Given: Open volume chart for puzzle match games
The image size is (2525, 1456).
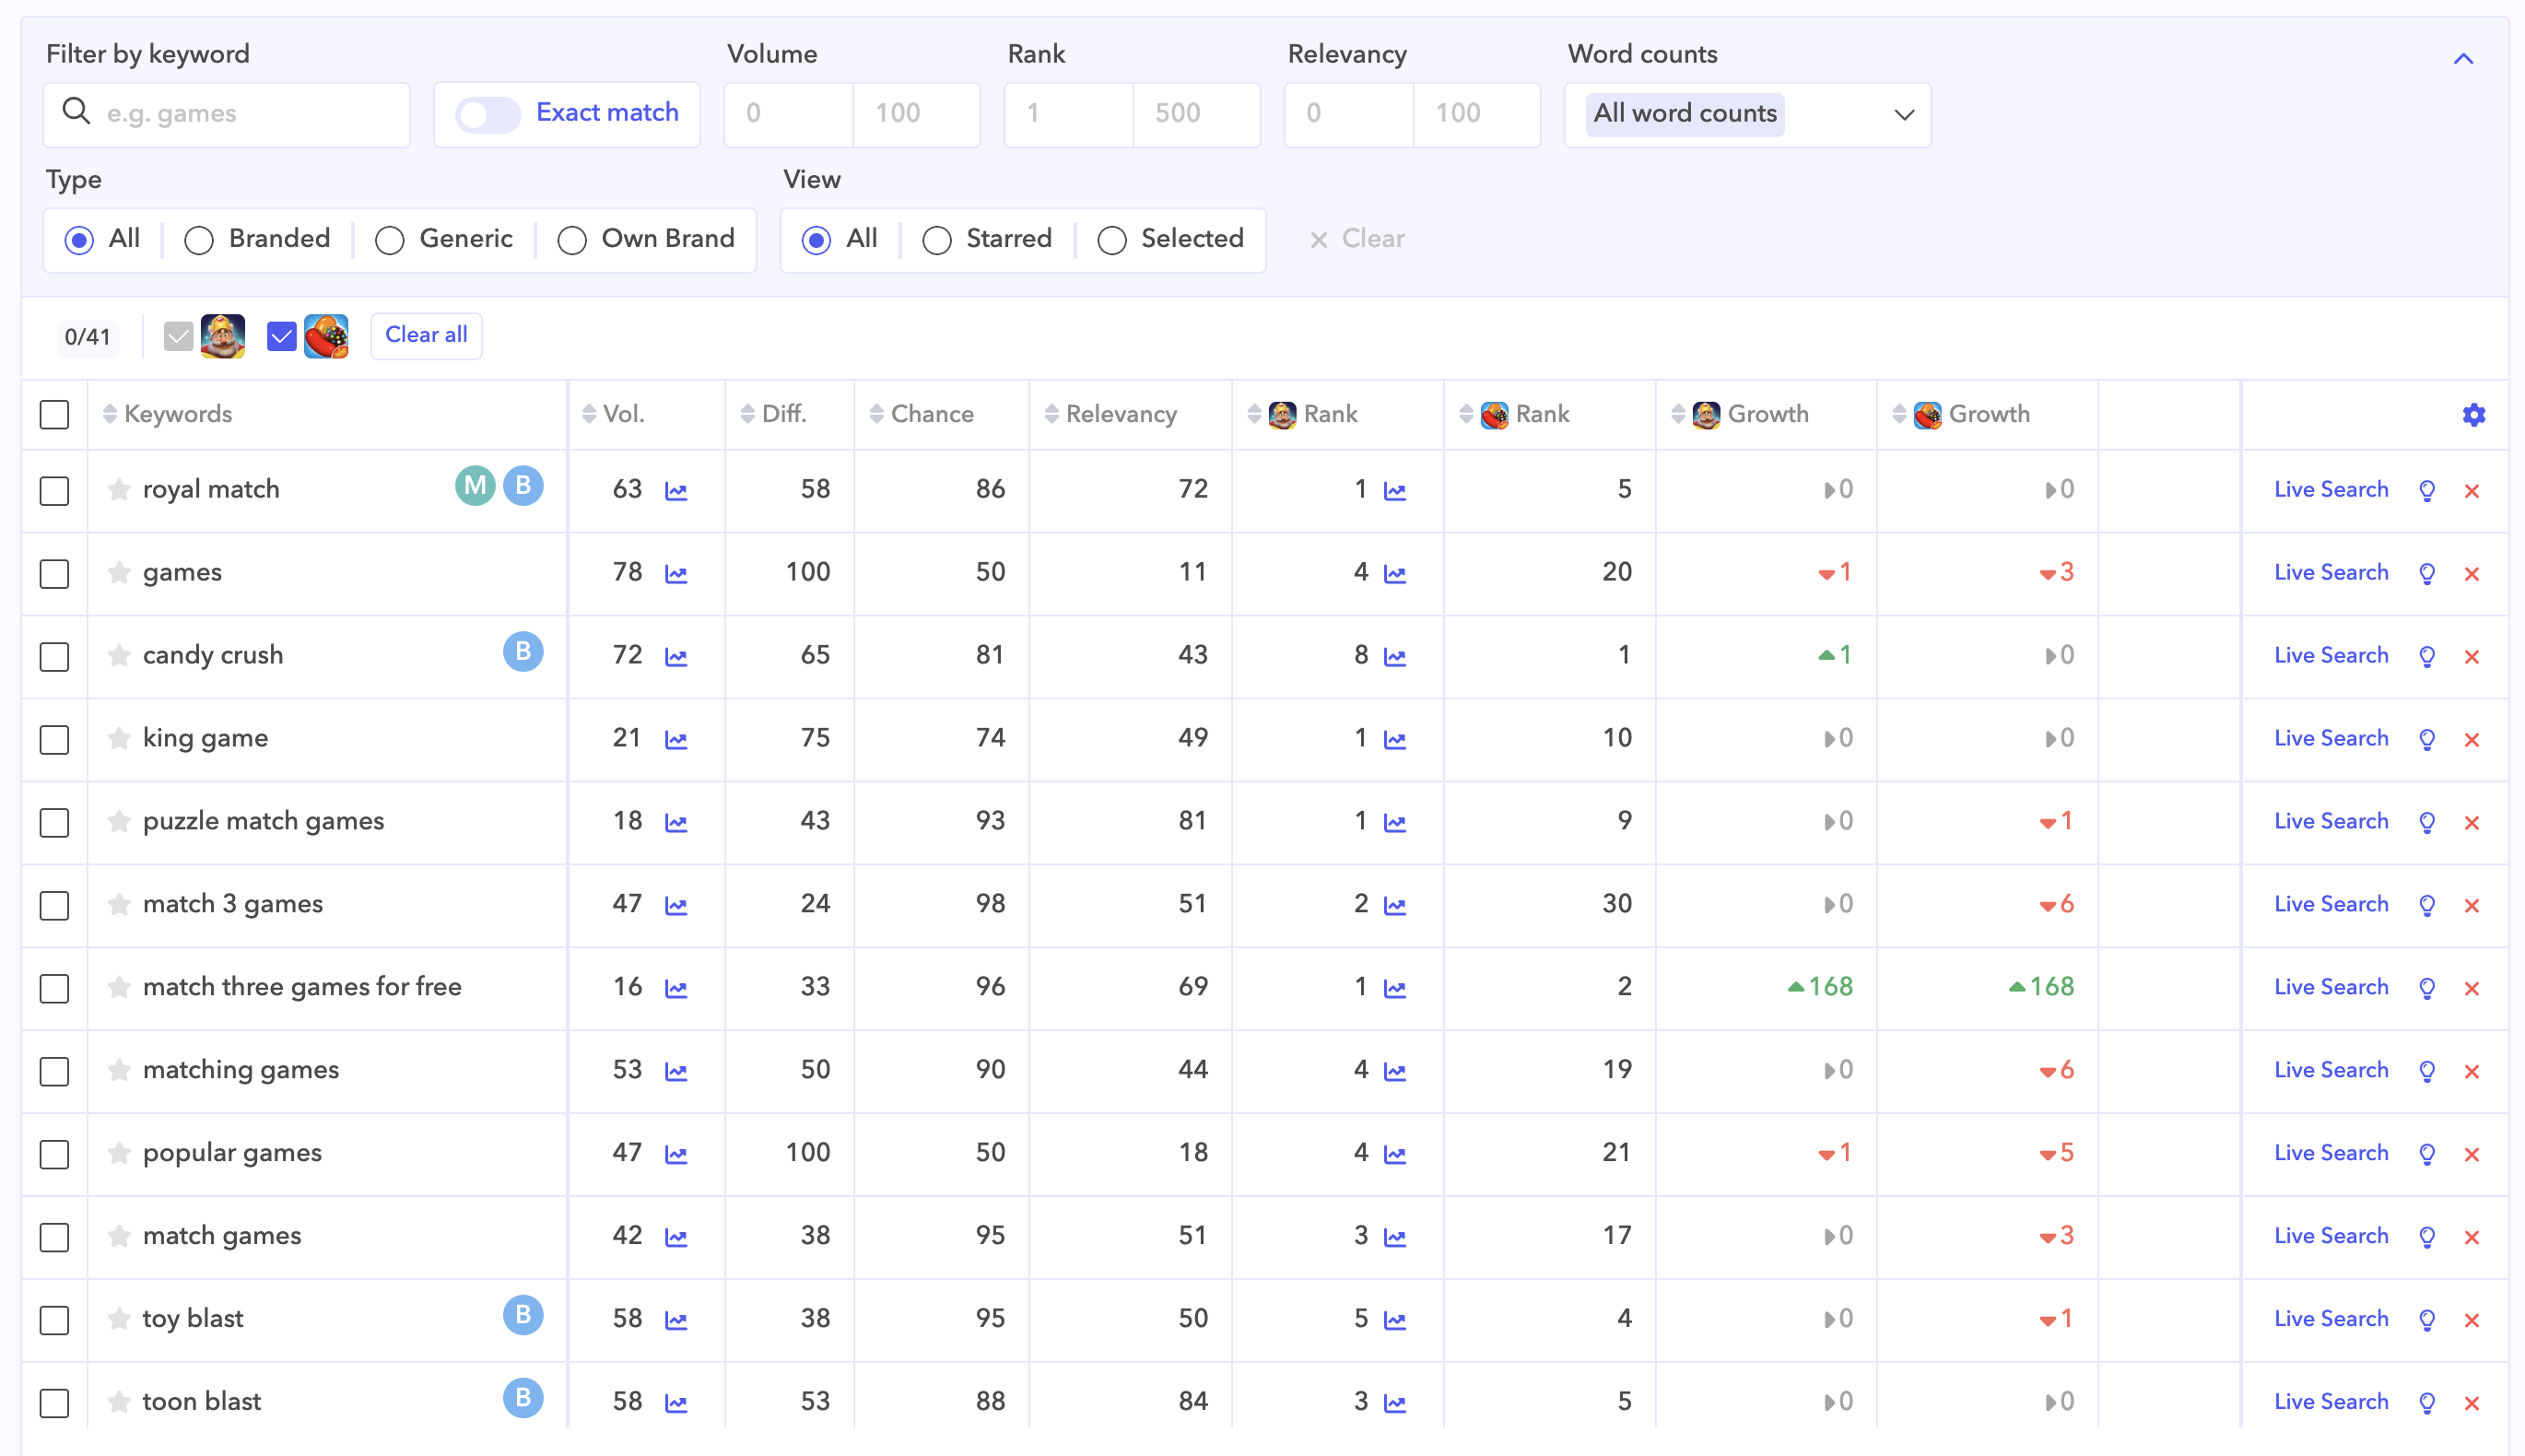Looking at the screenshot, I should click(676, 823).
